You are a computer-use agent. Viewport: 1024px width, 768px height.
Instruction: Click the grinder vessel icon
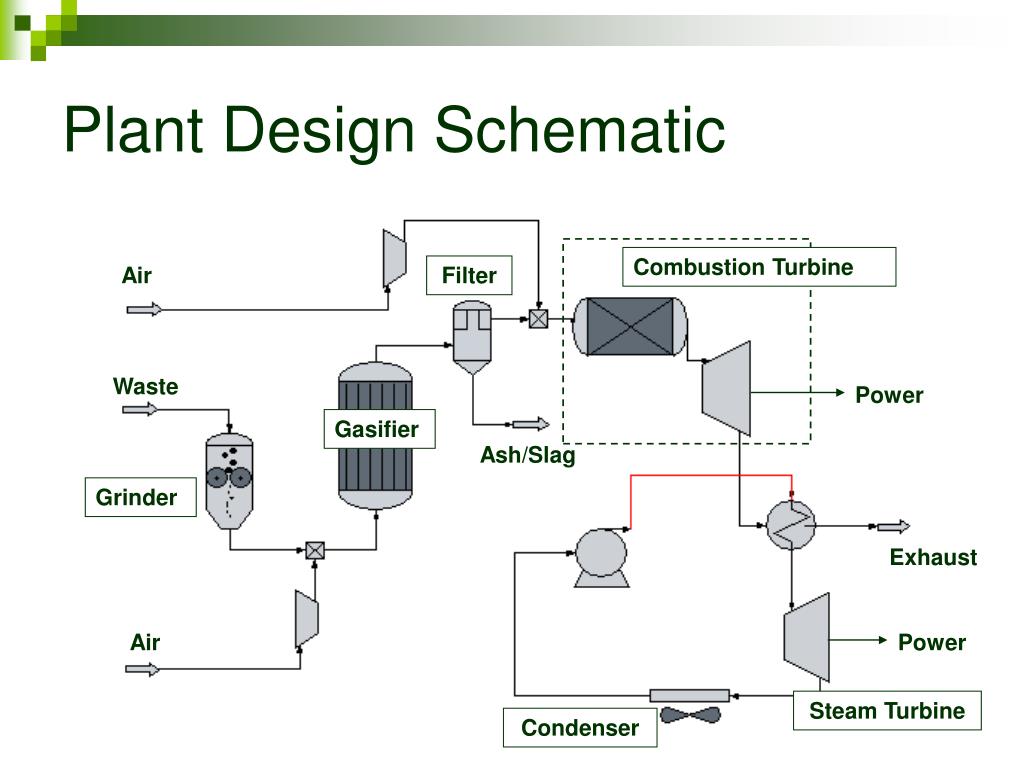tap(229, 481)
